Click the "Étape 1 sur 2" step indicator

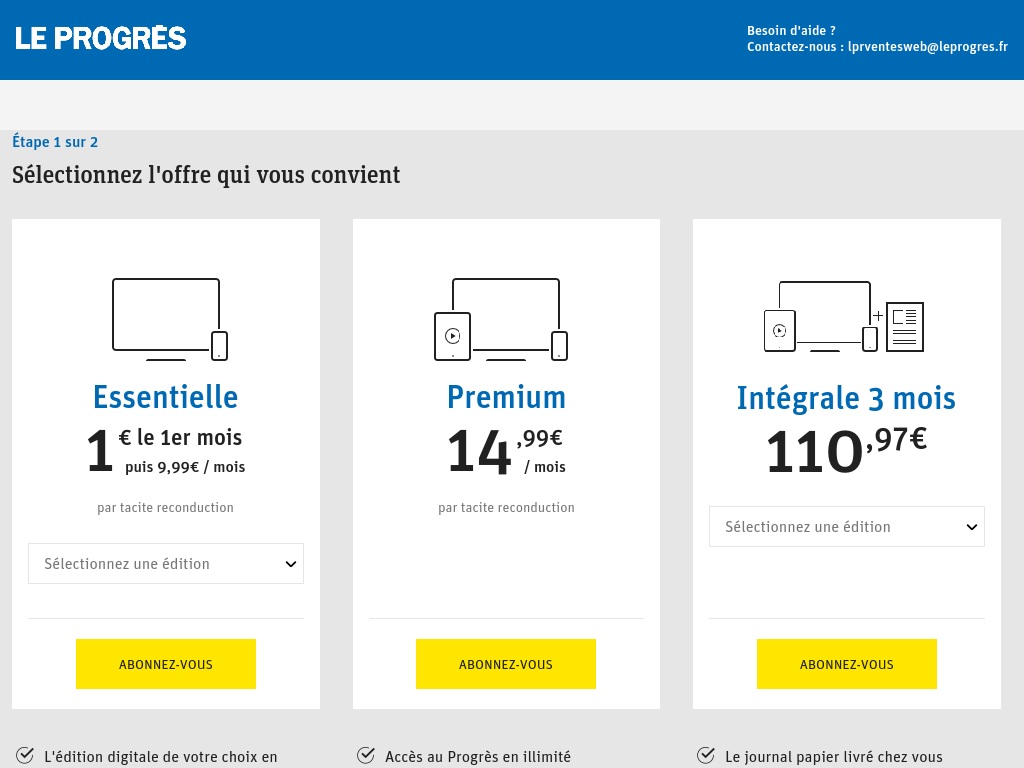[x=55, y=142]
